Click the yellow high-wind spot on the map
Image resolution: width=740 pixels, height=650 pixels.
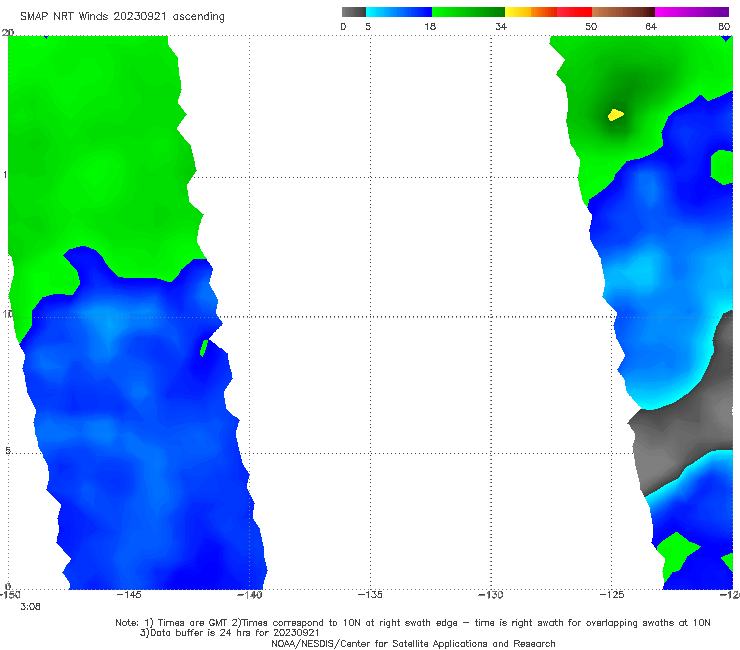coord(615,115)
